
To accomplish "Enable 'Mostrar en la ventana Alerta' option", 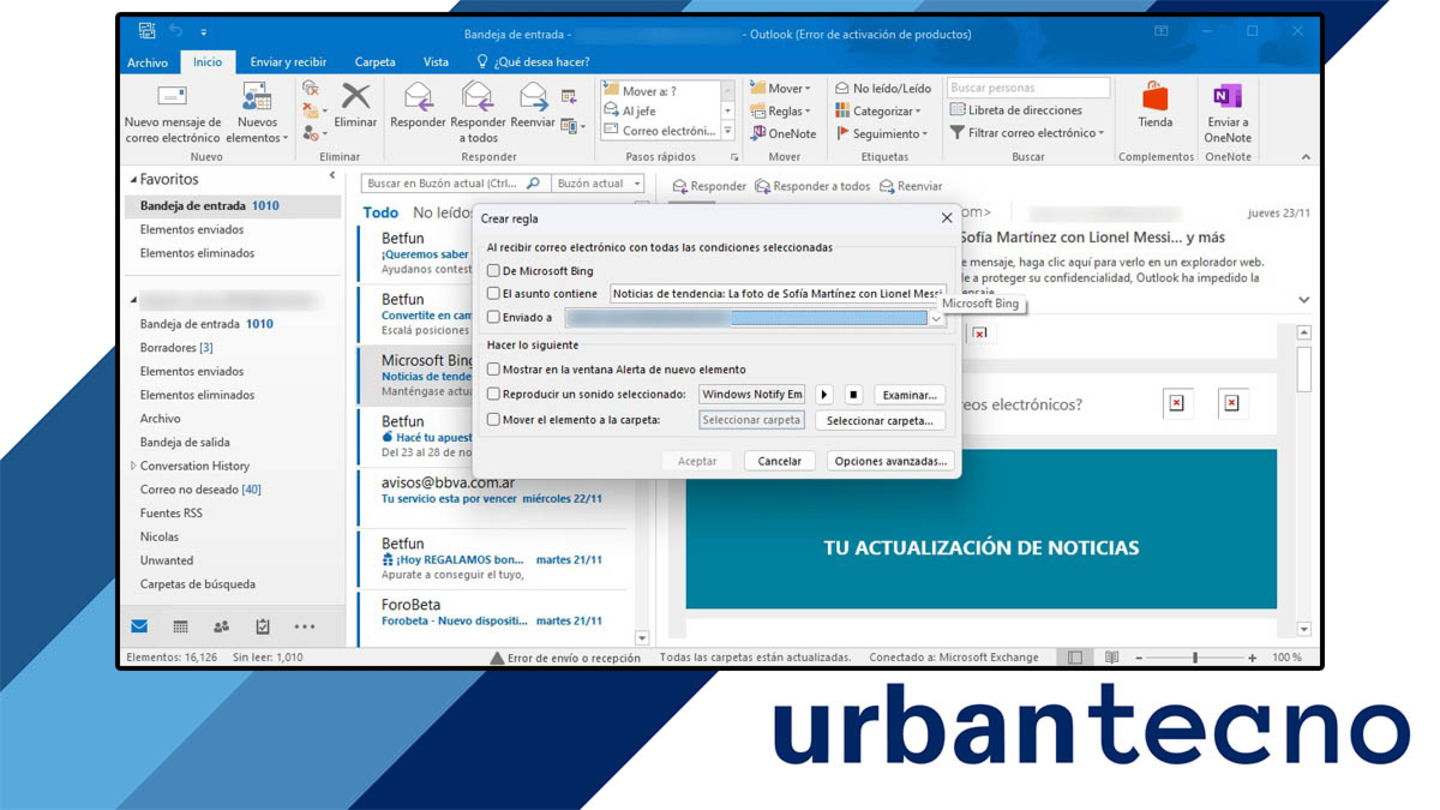I will (494, 370).
